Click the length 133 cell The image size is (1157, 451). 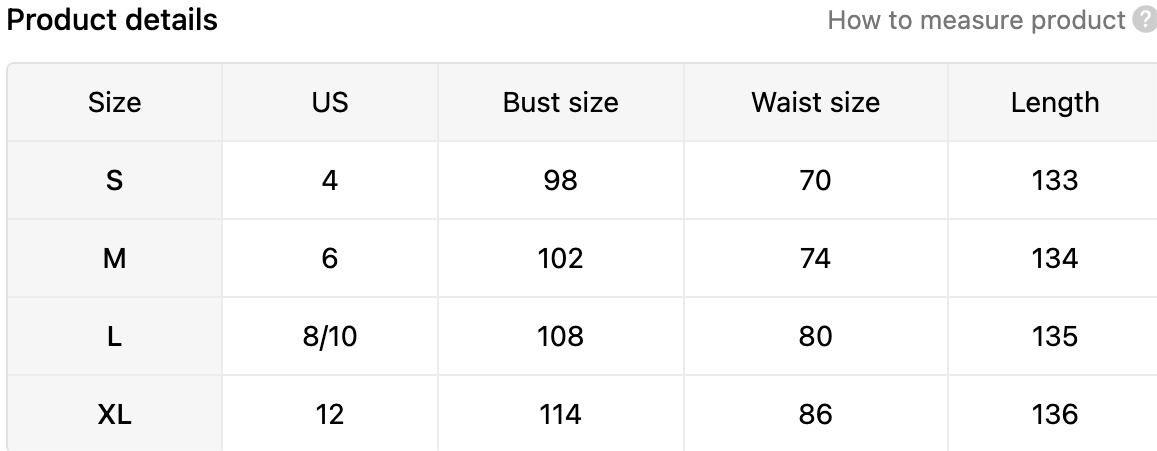point(1054,181)
